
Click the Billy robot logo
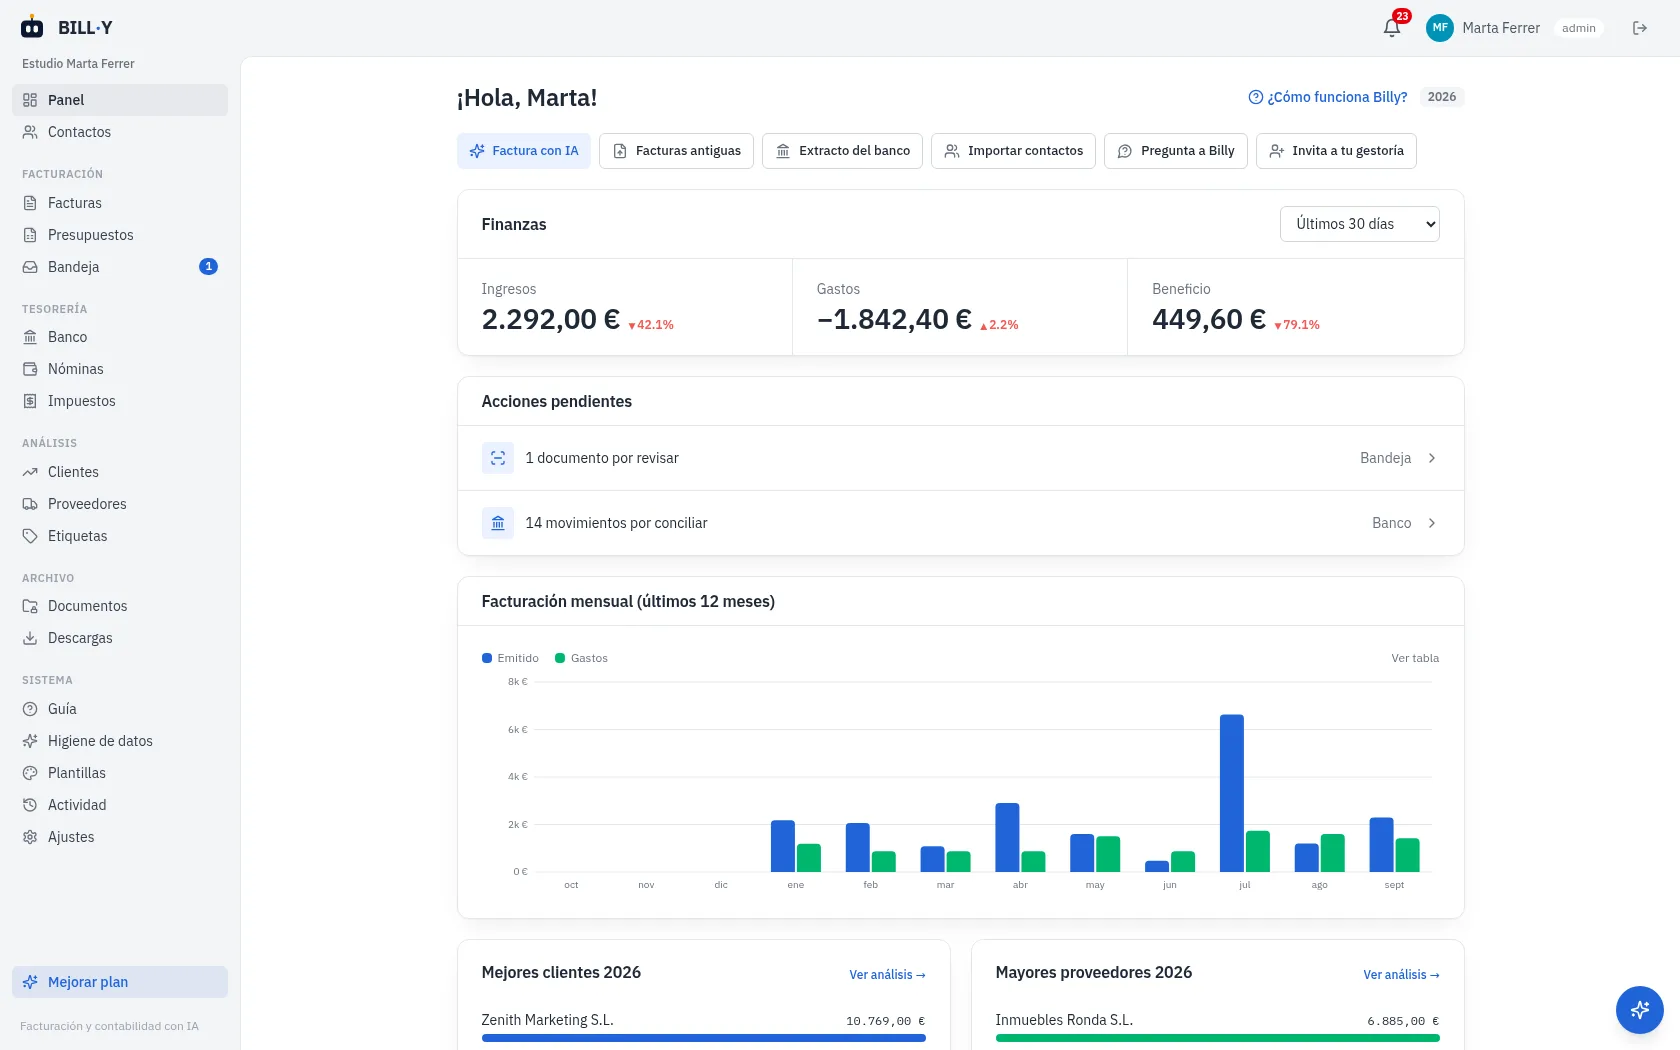point(32,27)
